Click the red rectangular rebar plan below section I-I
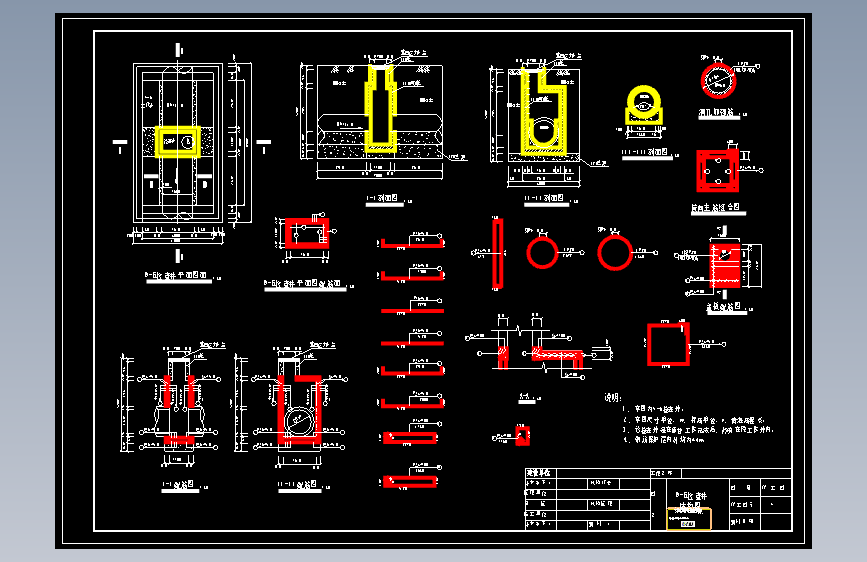 [307, 233]
